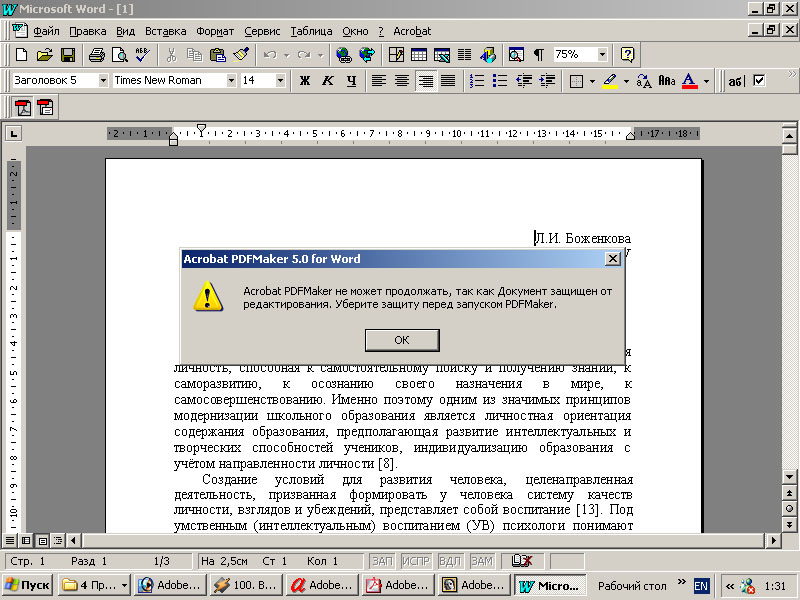Toggle the bulleted list button
The width and height of the screenshot is (800, 600).
(500, 81)
